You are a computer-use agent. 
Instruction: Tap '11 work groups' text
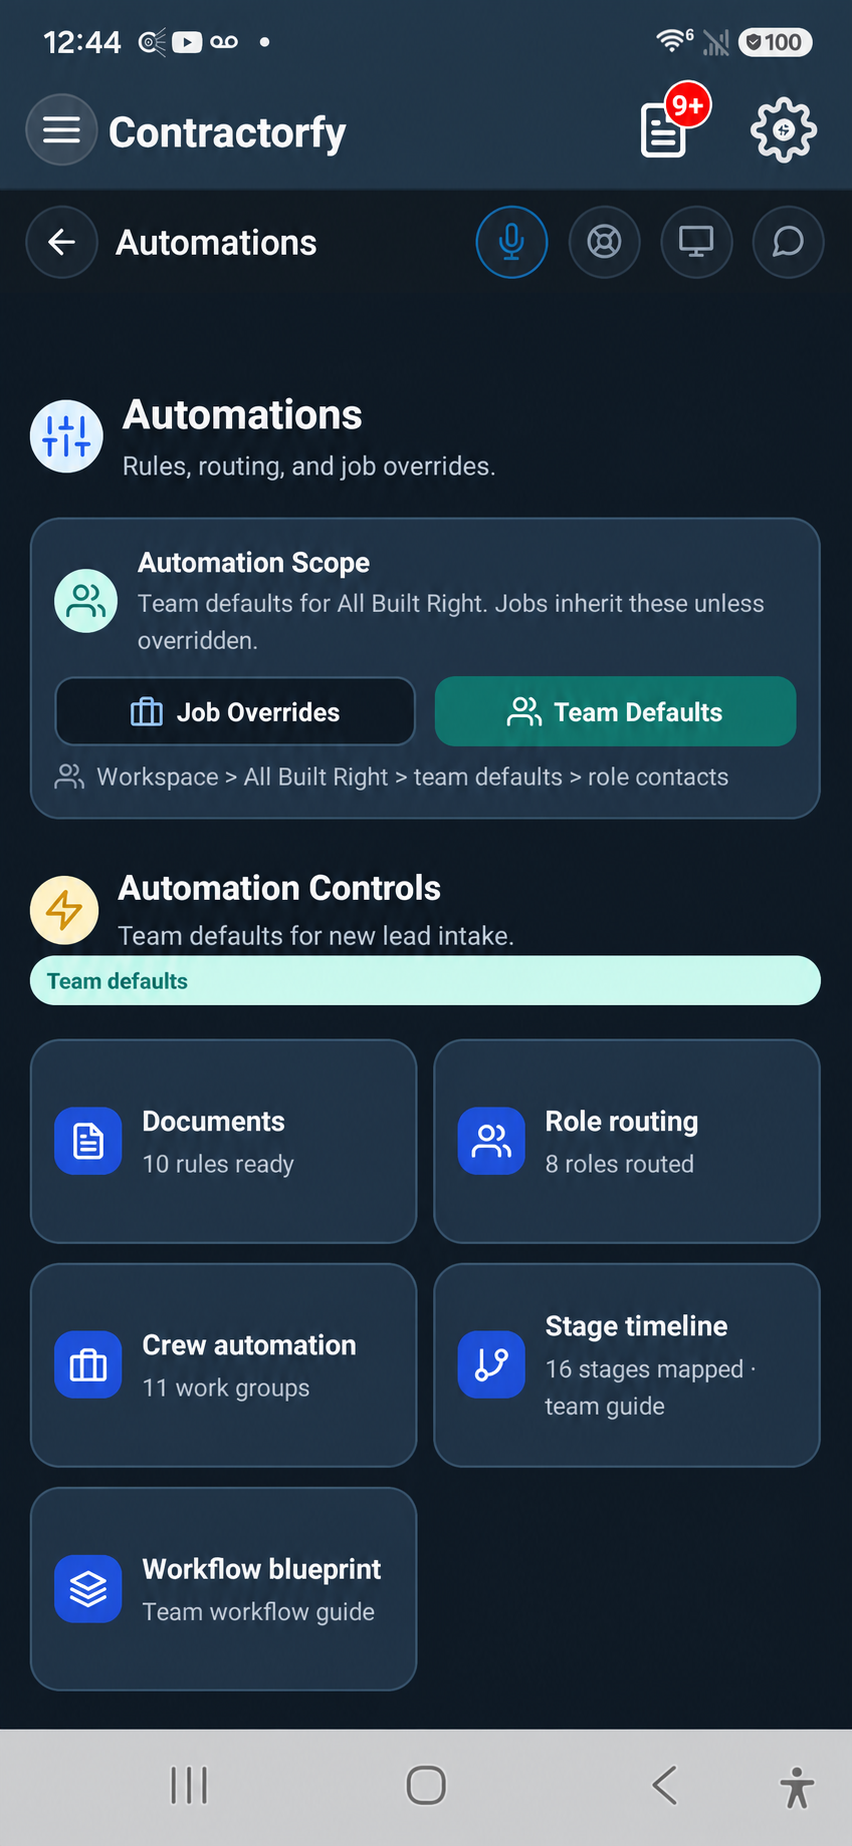226,1388
